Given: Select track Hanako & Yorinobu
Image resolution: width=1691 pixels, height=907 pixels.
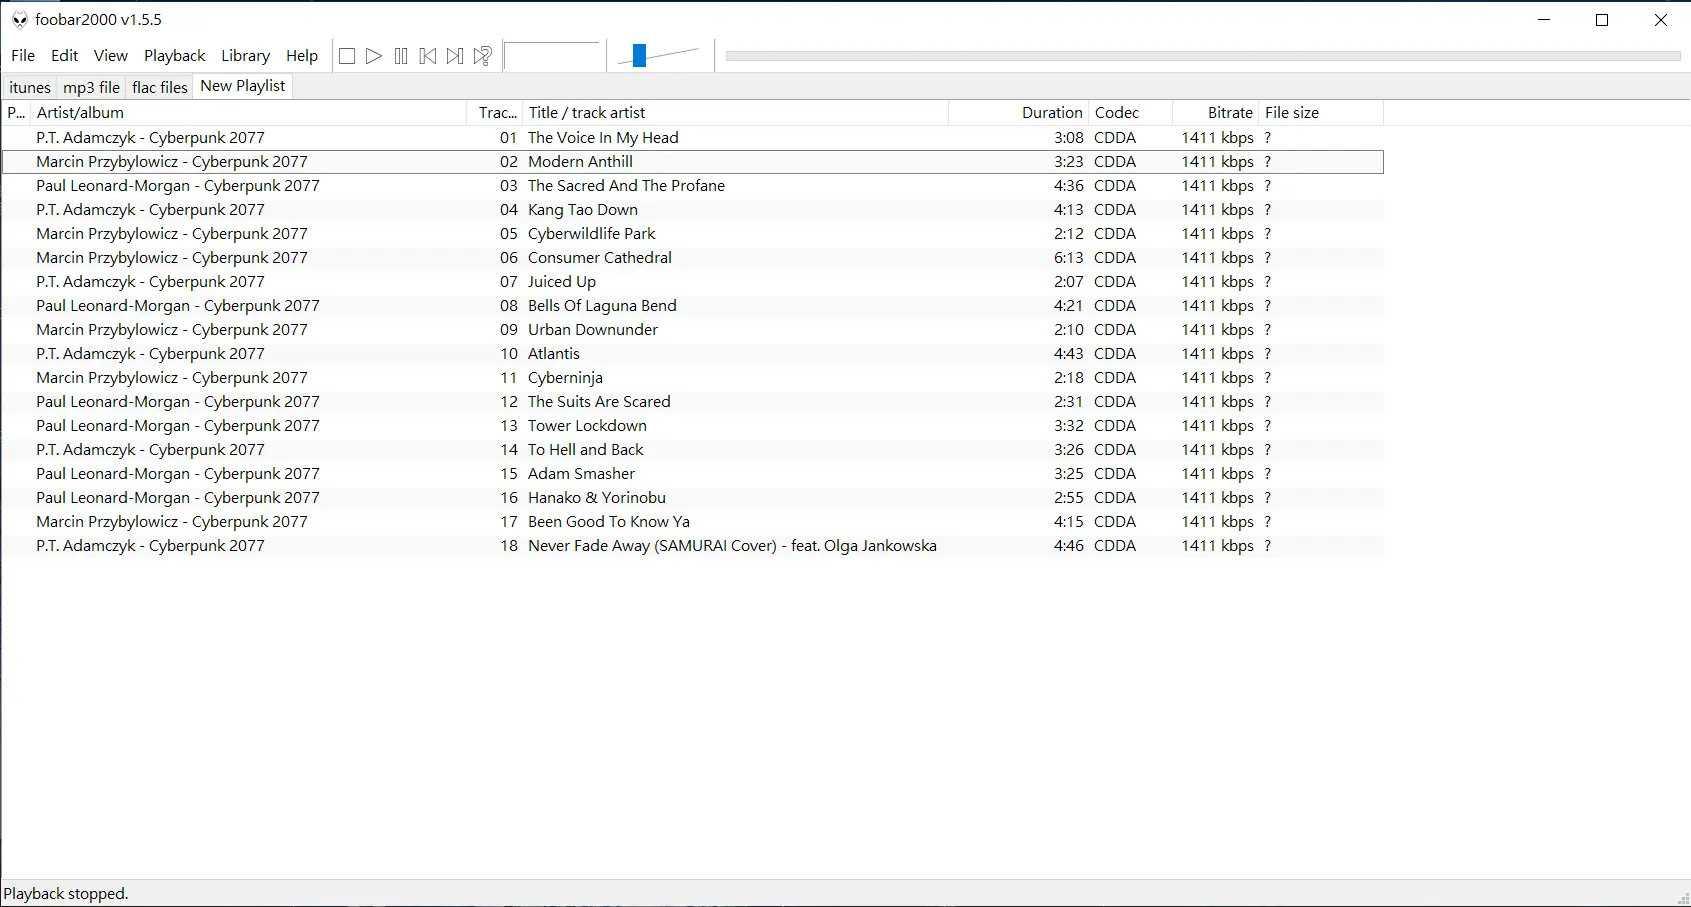Looking at the screenshot, I should tap(693, 498).
